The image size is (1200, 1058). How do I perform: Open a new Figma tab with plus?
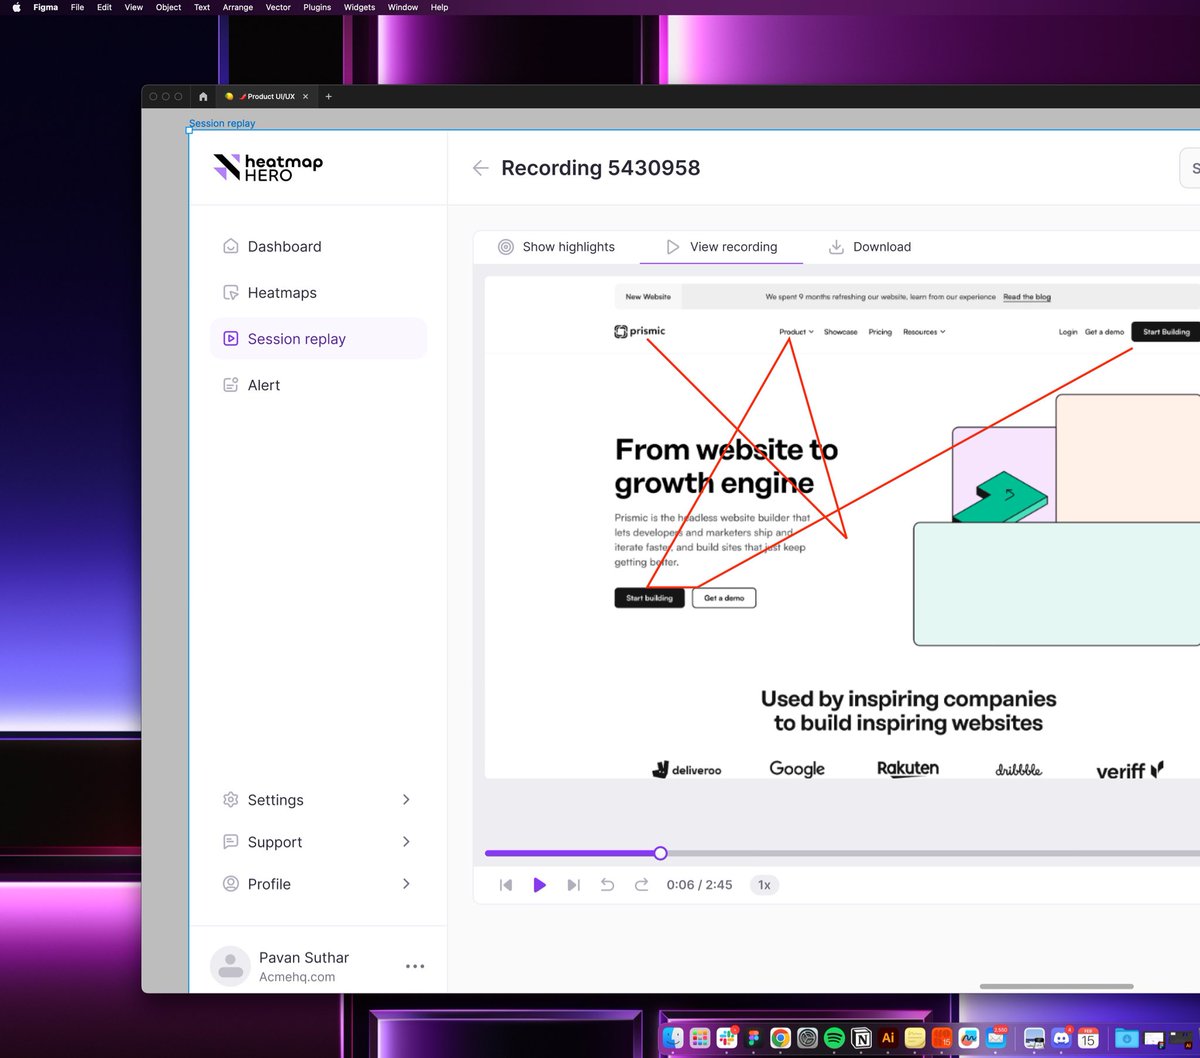coord(328,97)
